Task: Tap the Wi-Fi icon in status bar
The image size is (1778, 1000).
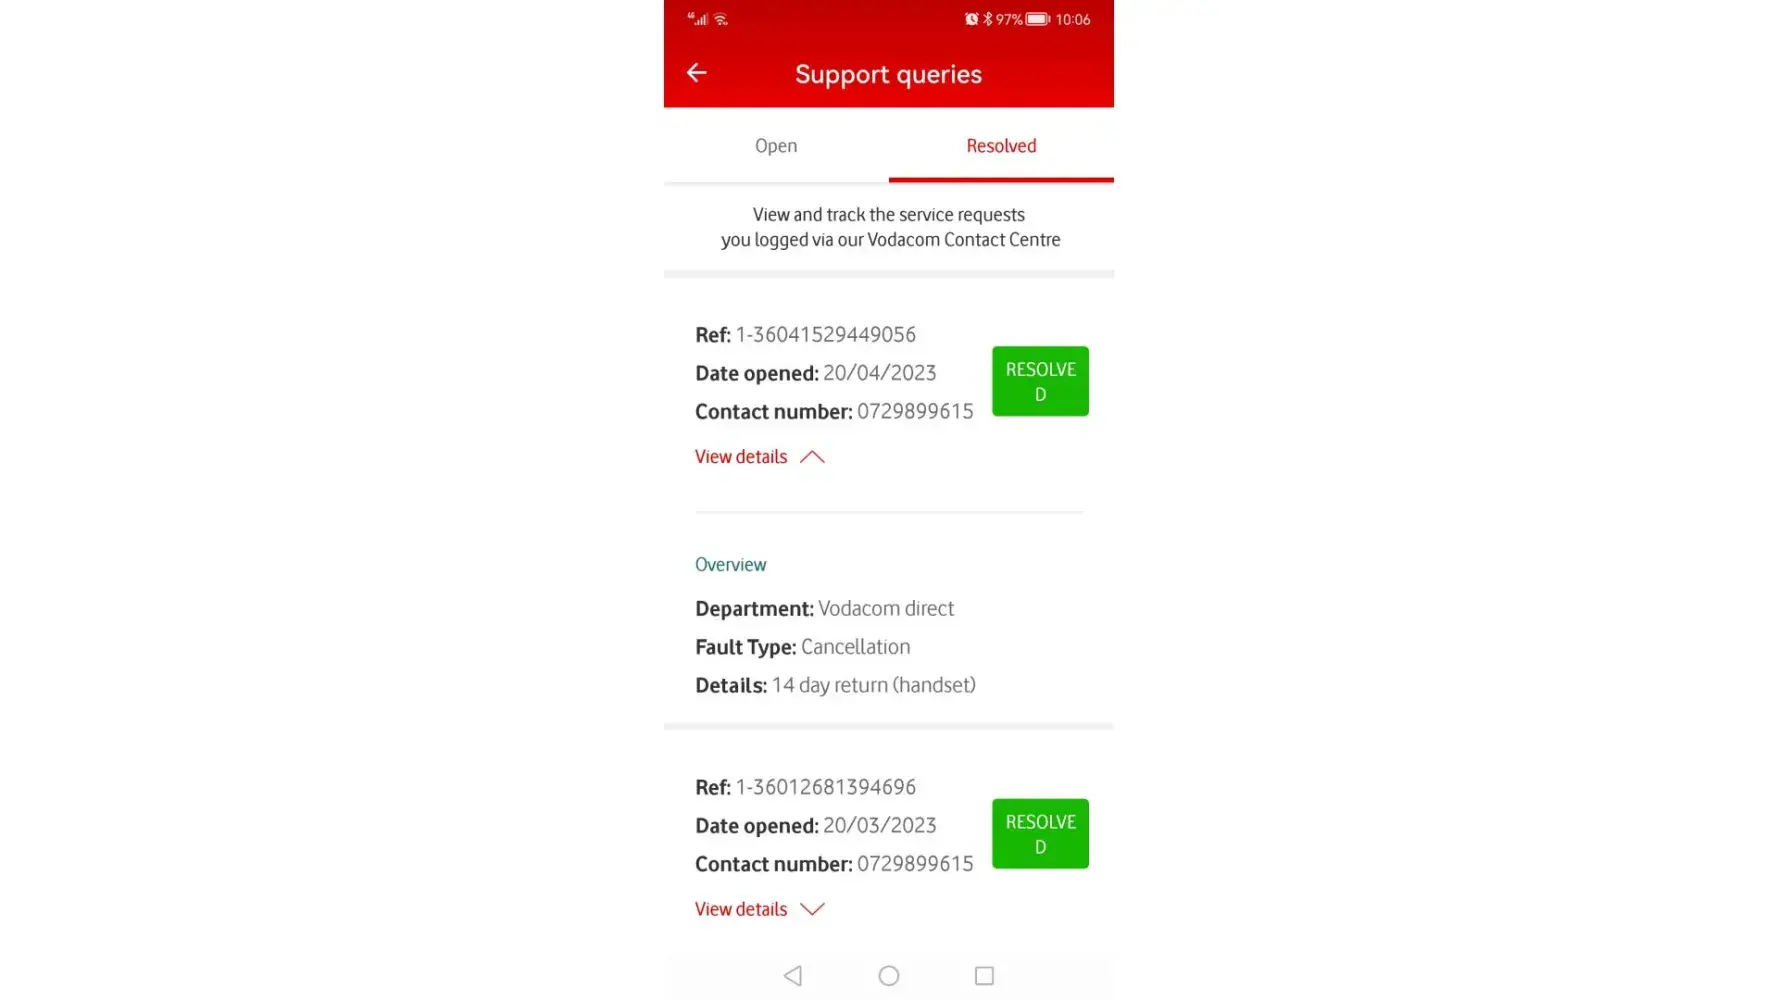Action: [721, 19]
